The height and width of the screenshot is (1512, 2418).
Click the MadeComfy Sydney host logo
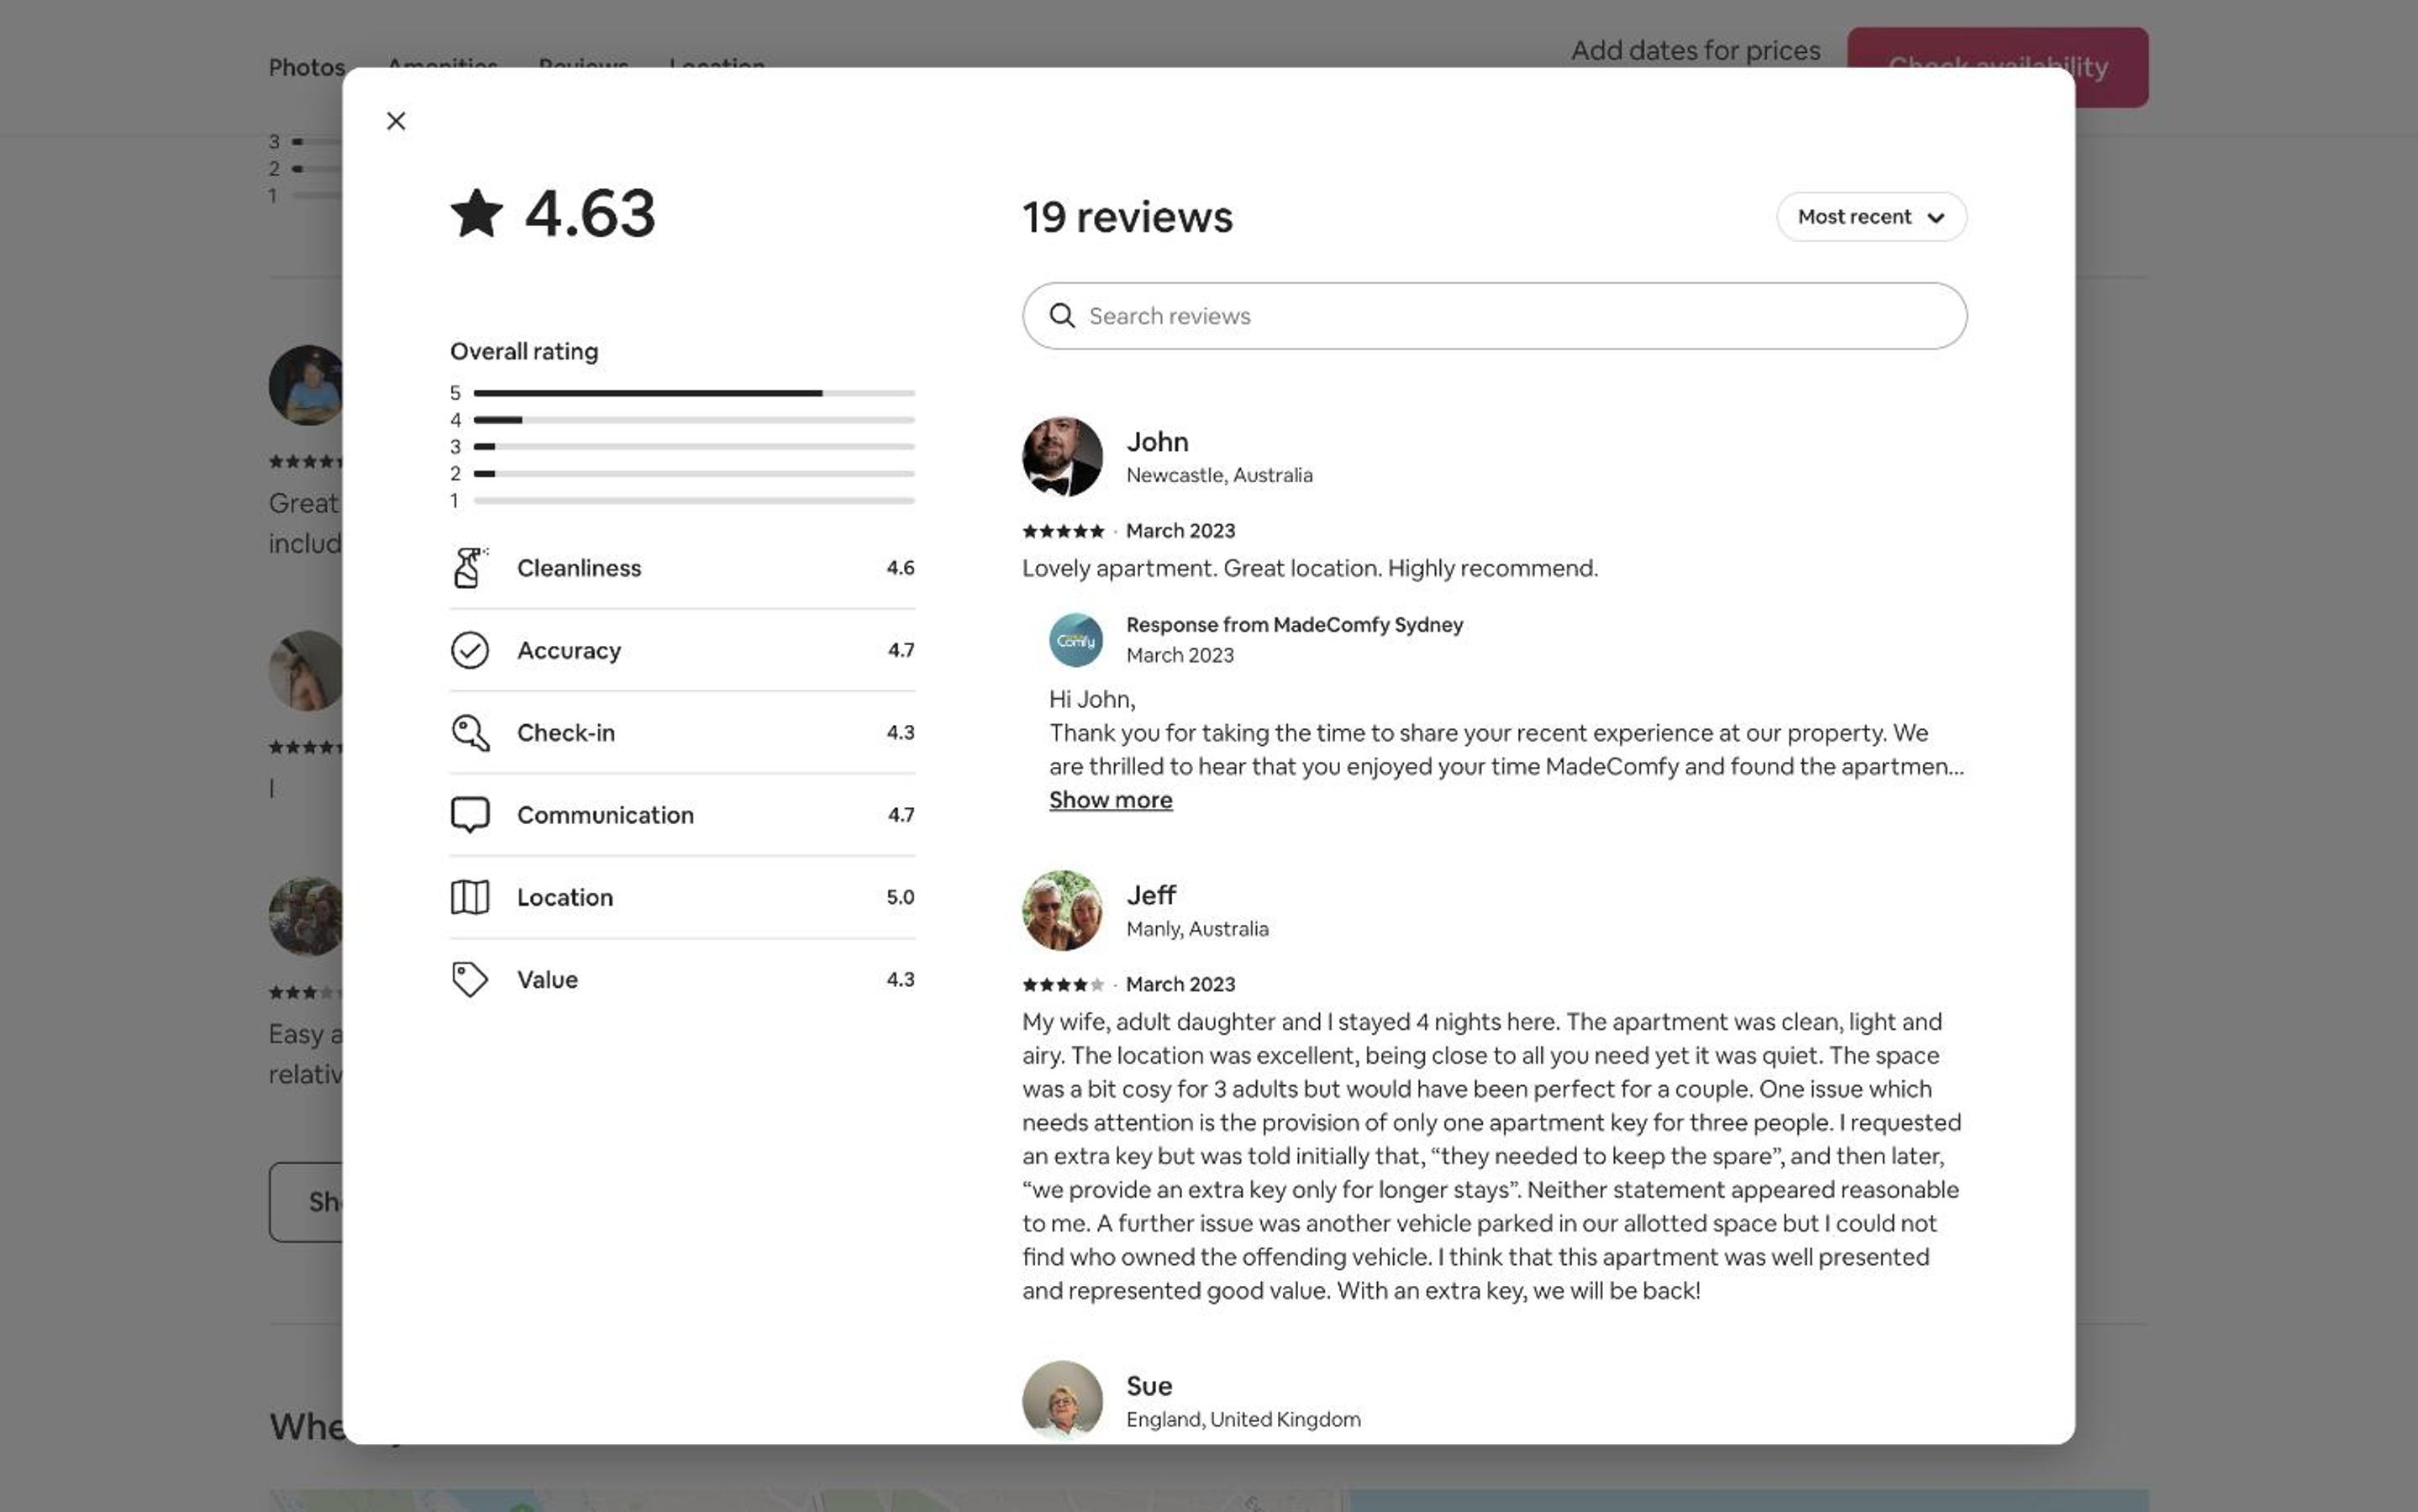(1076, 640)
